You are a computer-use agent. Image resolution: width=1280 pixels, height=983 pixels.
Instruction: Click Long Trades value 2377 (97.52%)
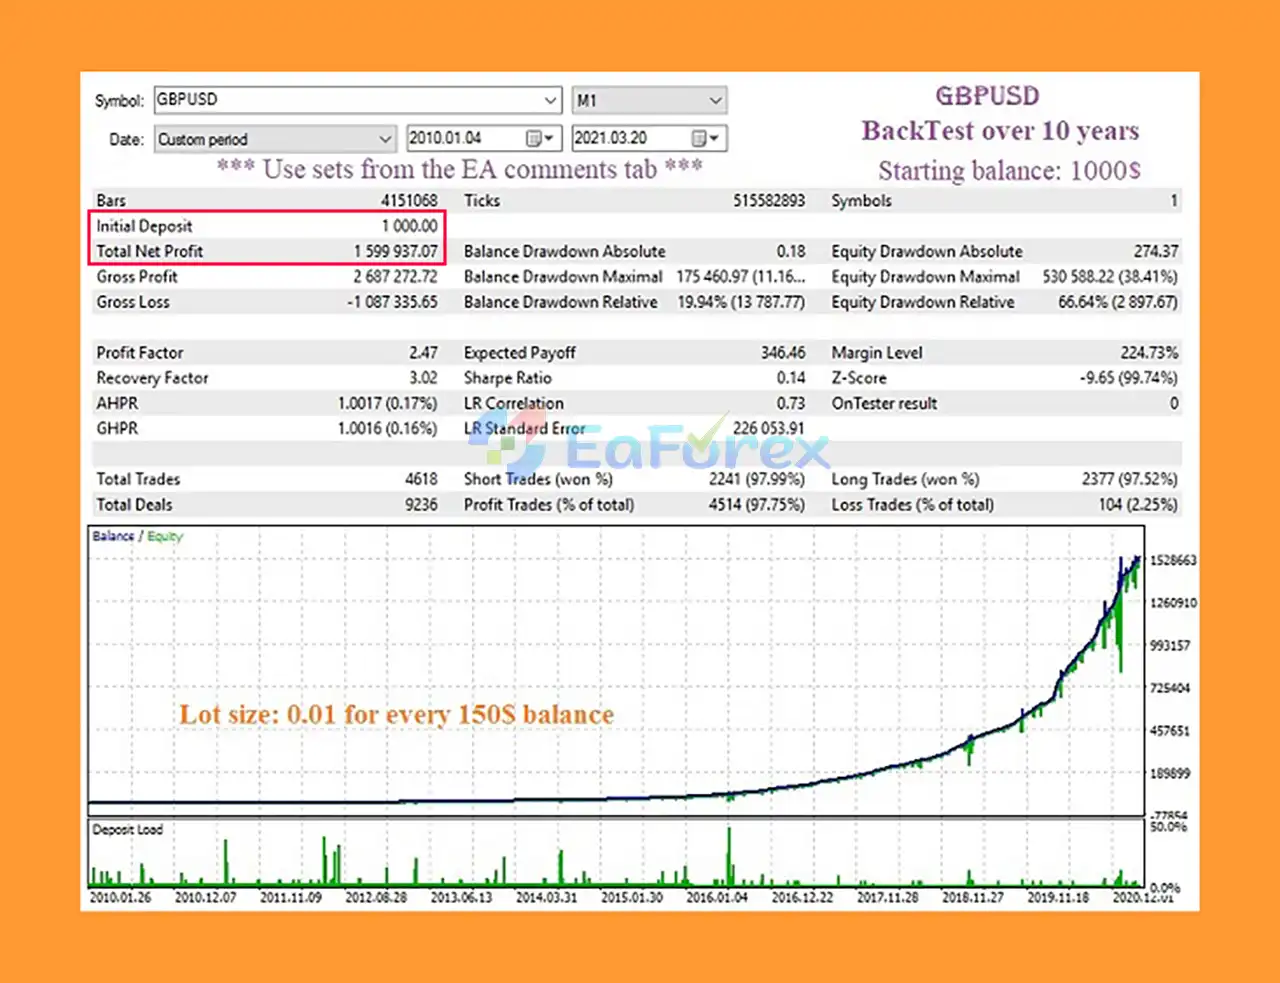tap(1130, 479)
